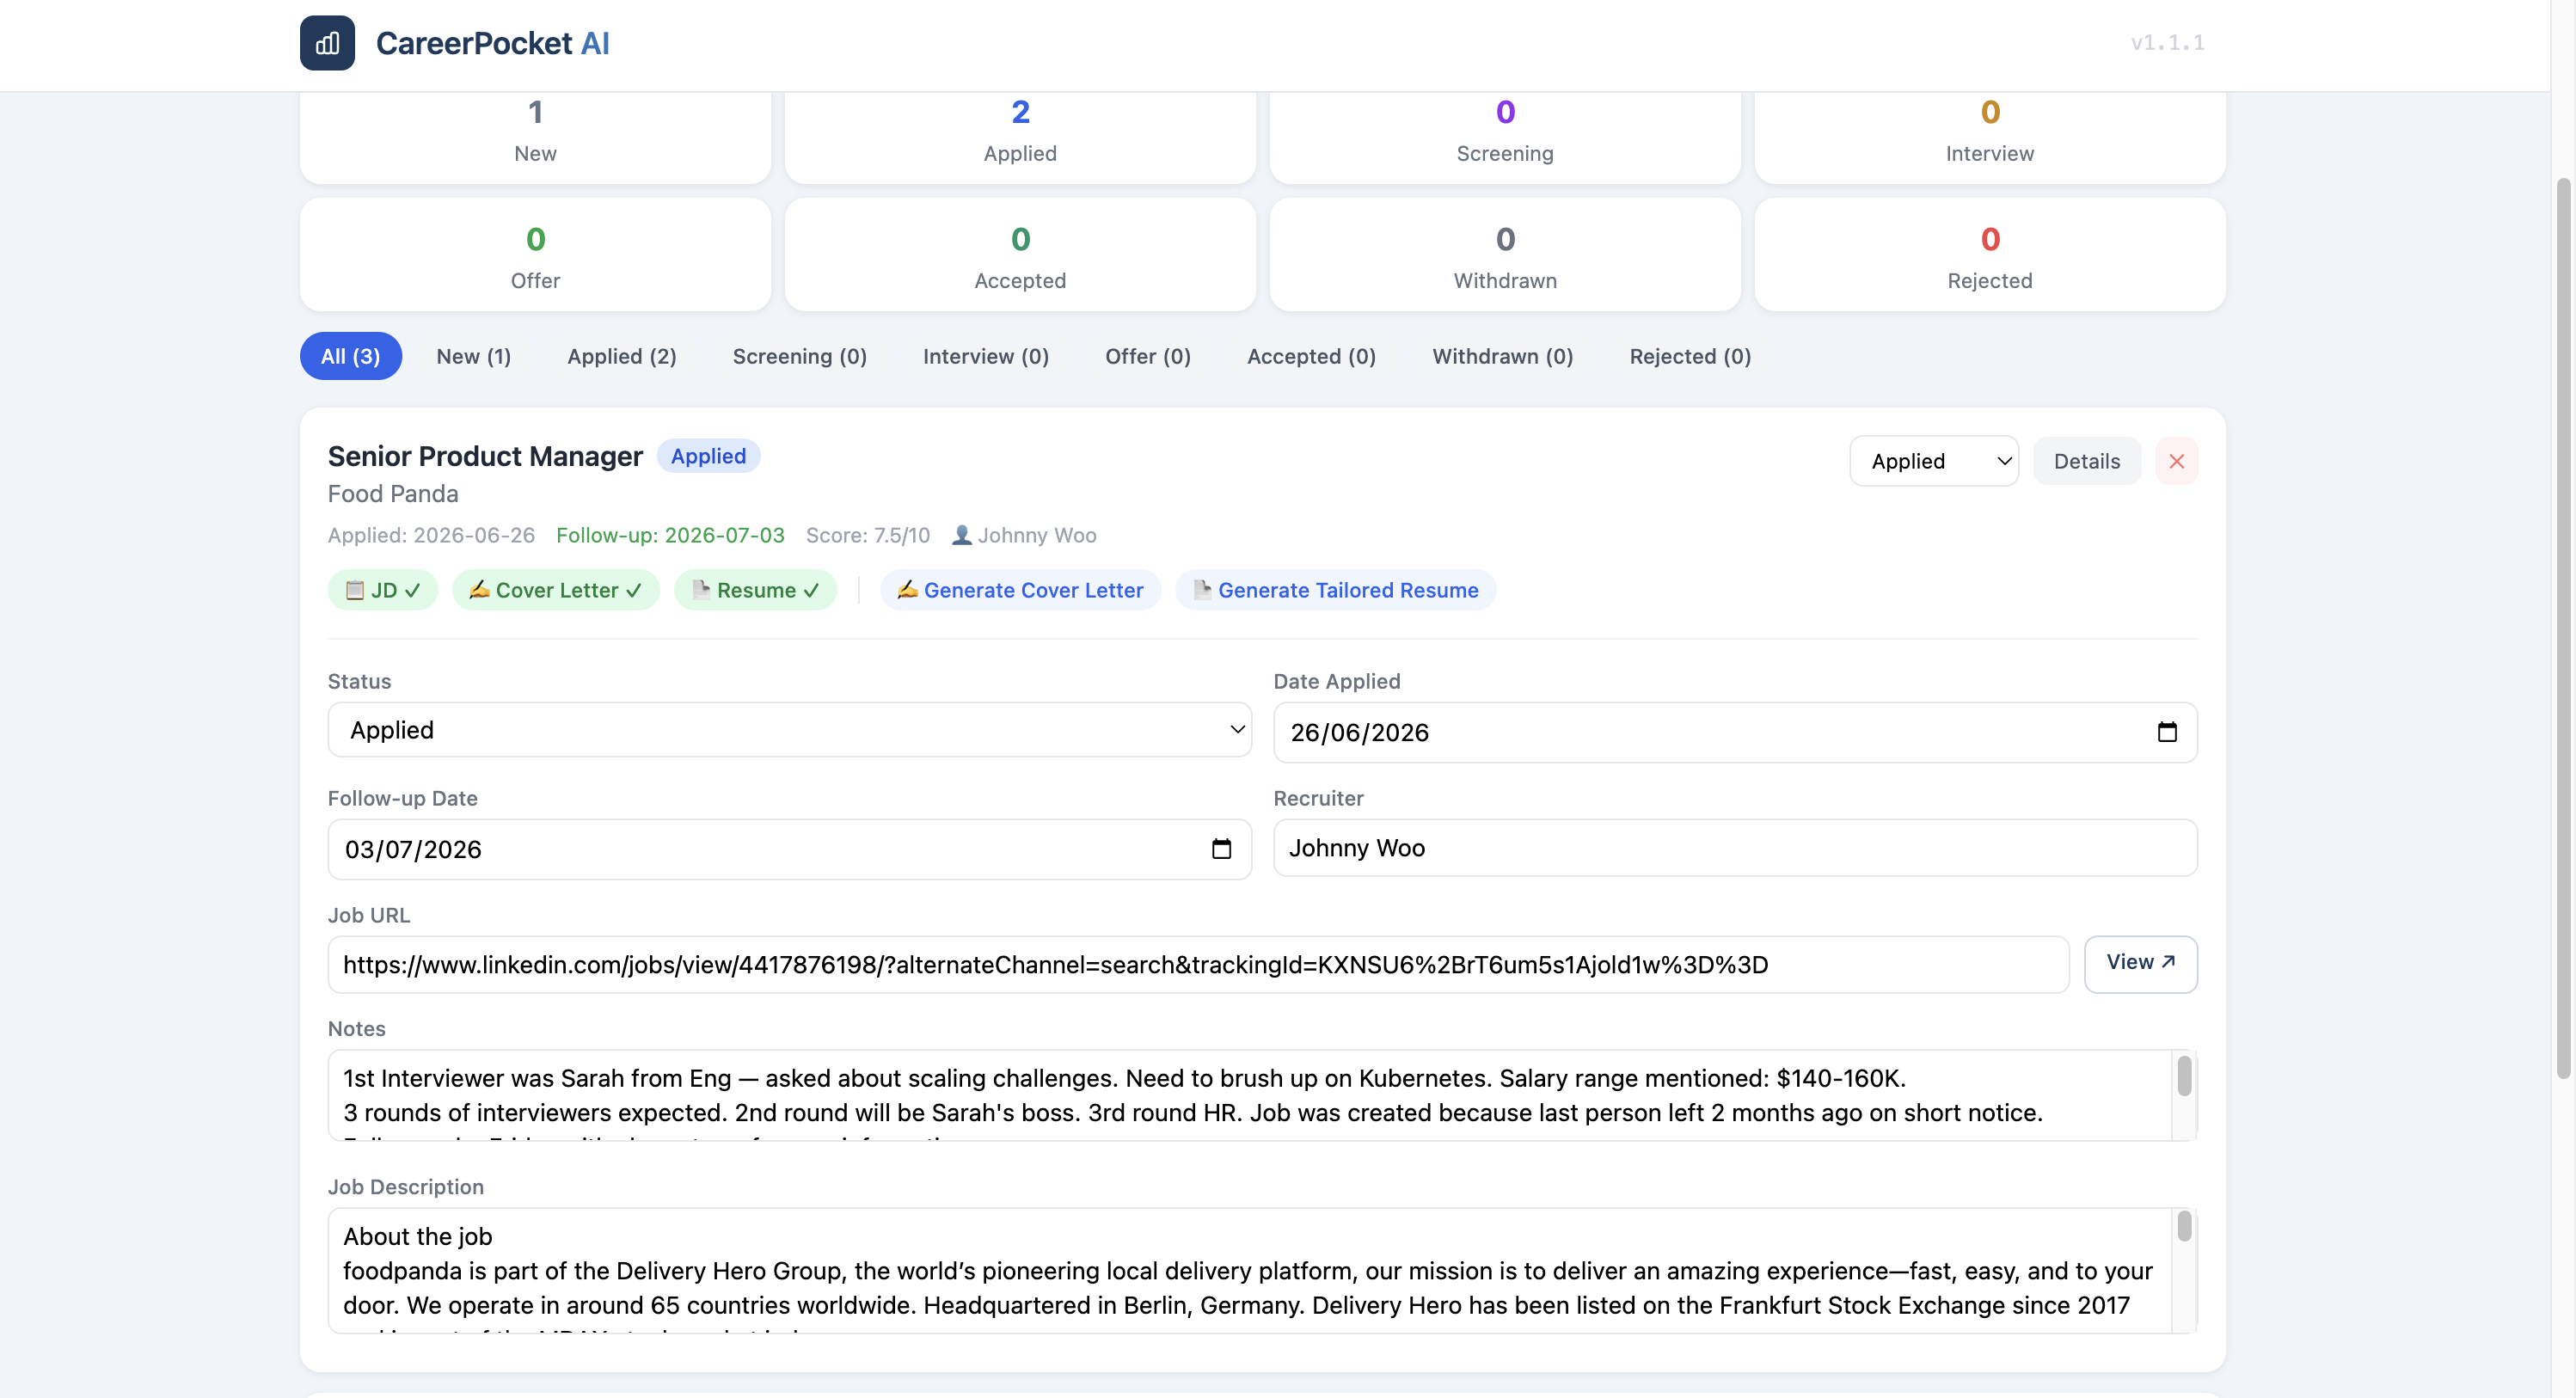
Task: Switch to the Applied (2) tab
Action: pyautogui.click(x=622, y=356)
